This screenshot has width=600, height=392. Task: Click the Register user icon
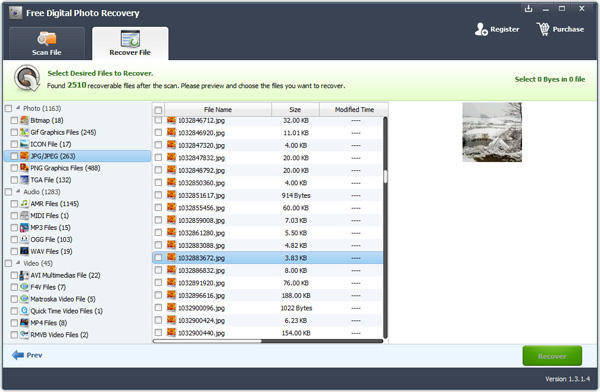481,29
